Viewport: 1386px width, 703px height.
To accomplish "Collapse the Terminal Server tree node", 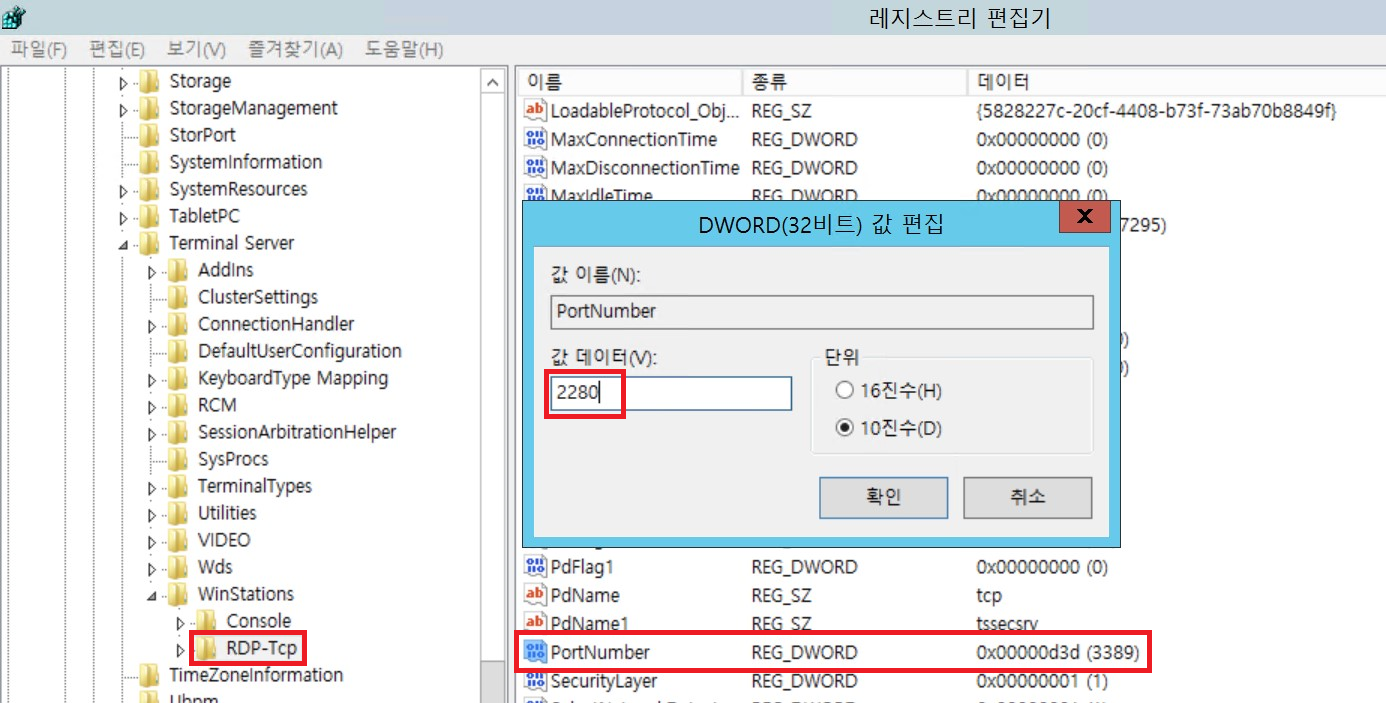I will pyautogui.click(x=124, y=244).
